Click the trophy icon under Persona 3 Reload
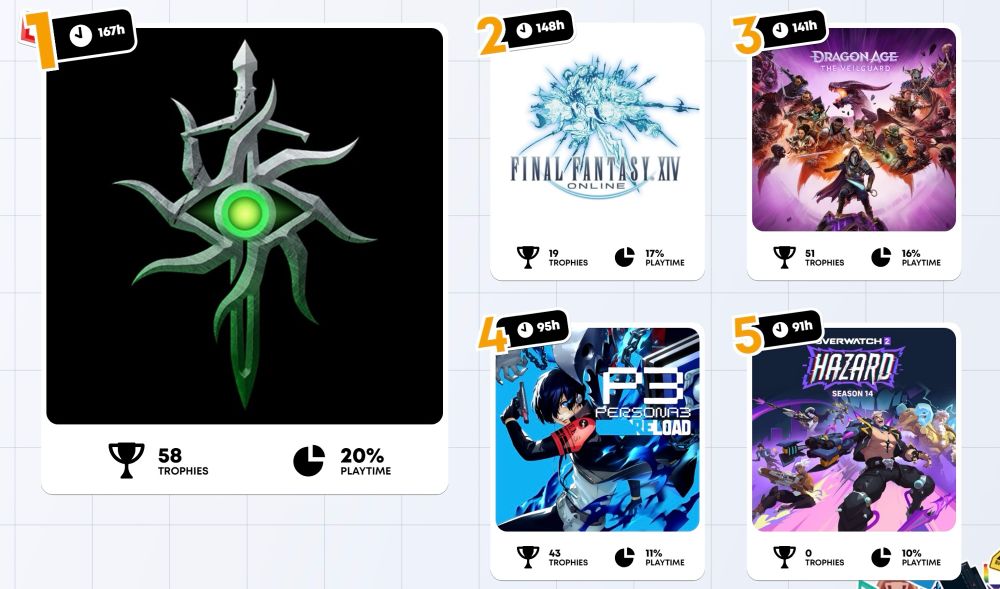The width and height of the screenshot is (1000, 589). click(x=528, y=557)
